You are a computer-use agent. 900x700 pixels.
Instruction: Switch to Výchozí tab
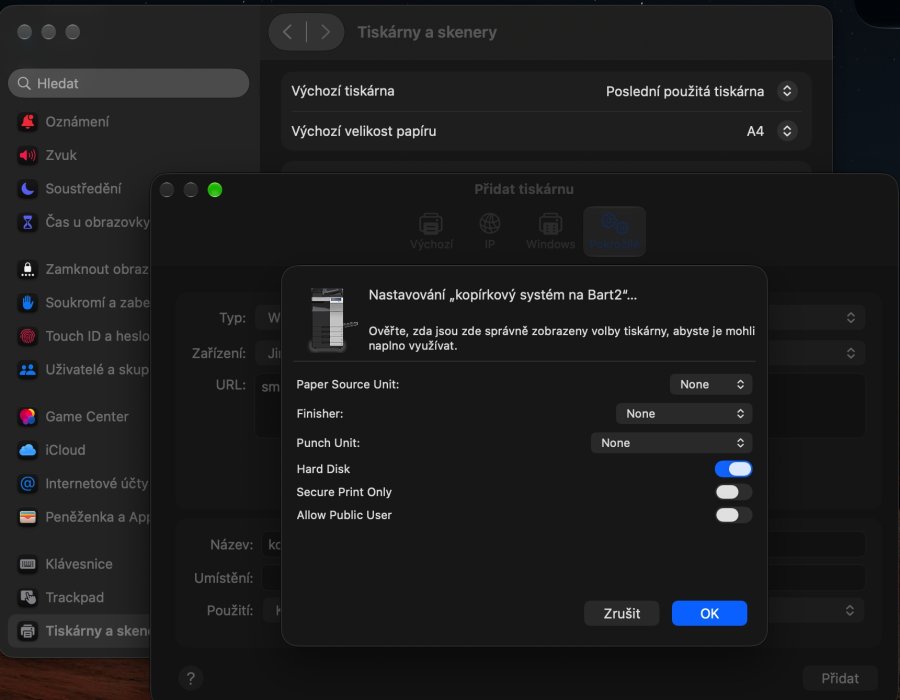[x=431, y=231]
